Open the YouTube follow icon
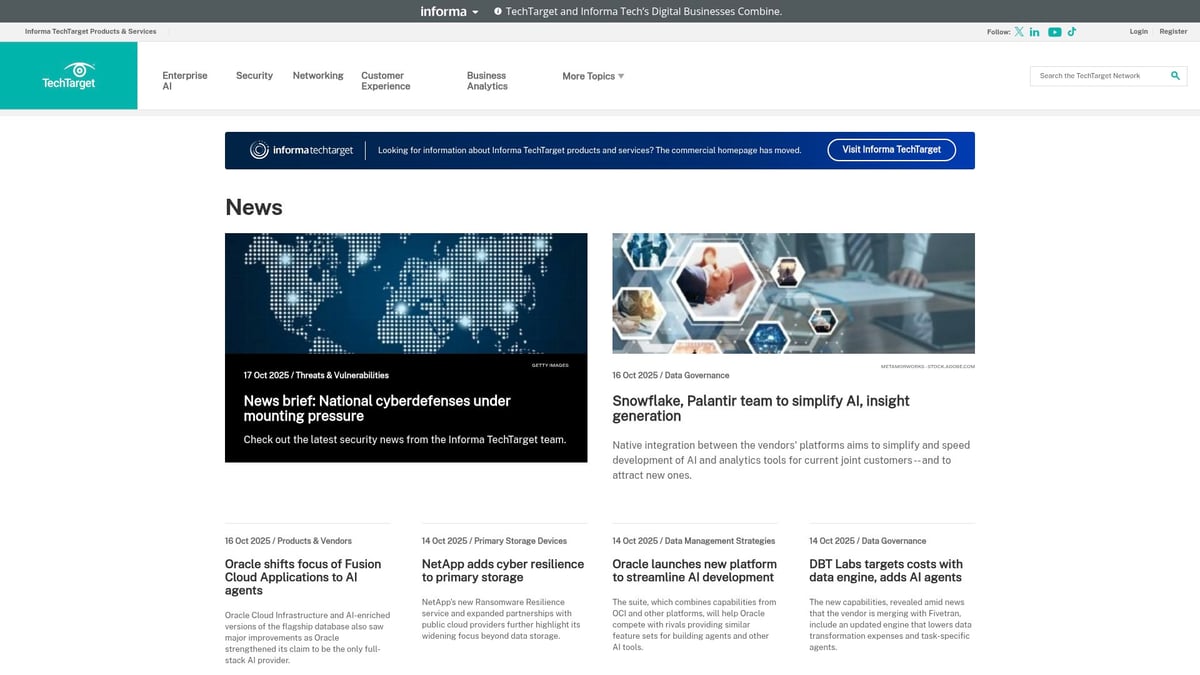Image resolution: width=1200 pixels, height=675 pixels. click(x=1054, y=32)
